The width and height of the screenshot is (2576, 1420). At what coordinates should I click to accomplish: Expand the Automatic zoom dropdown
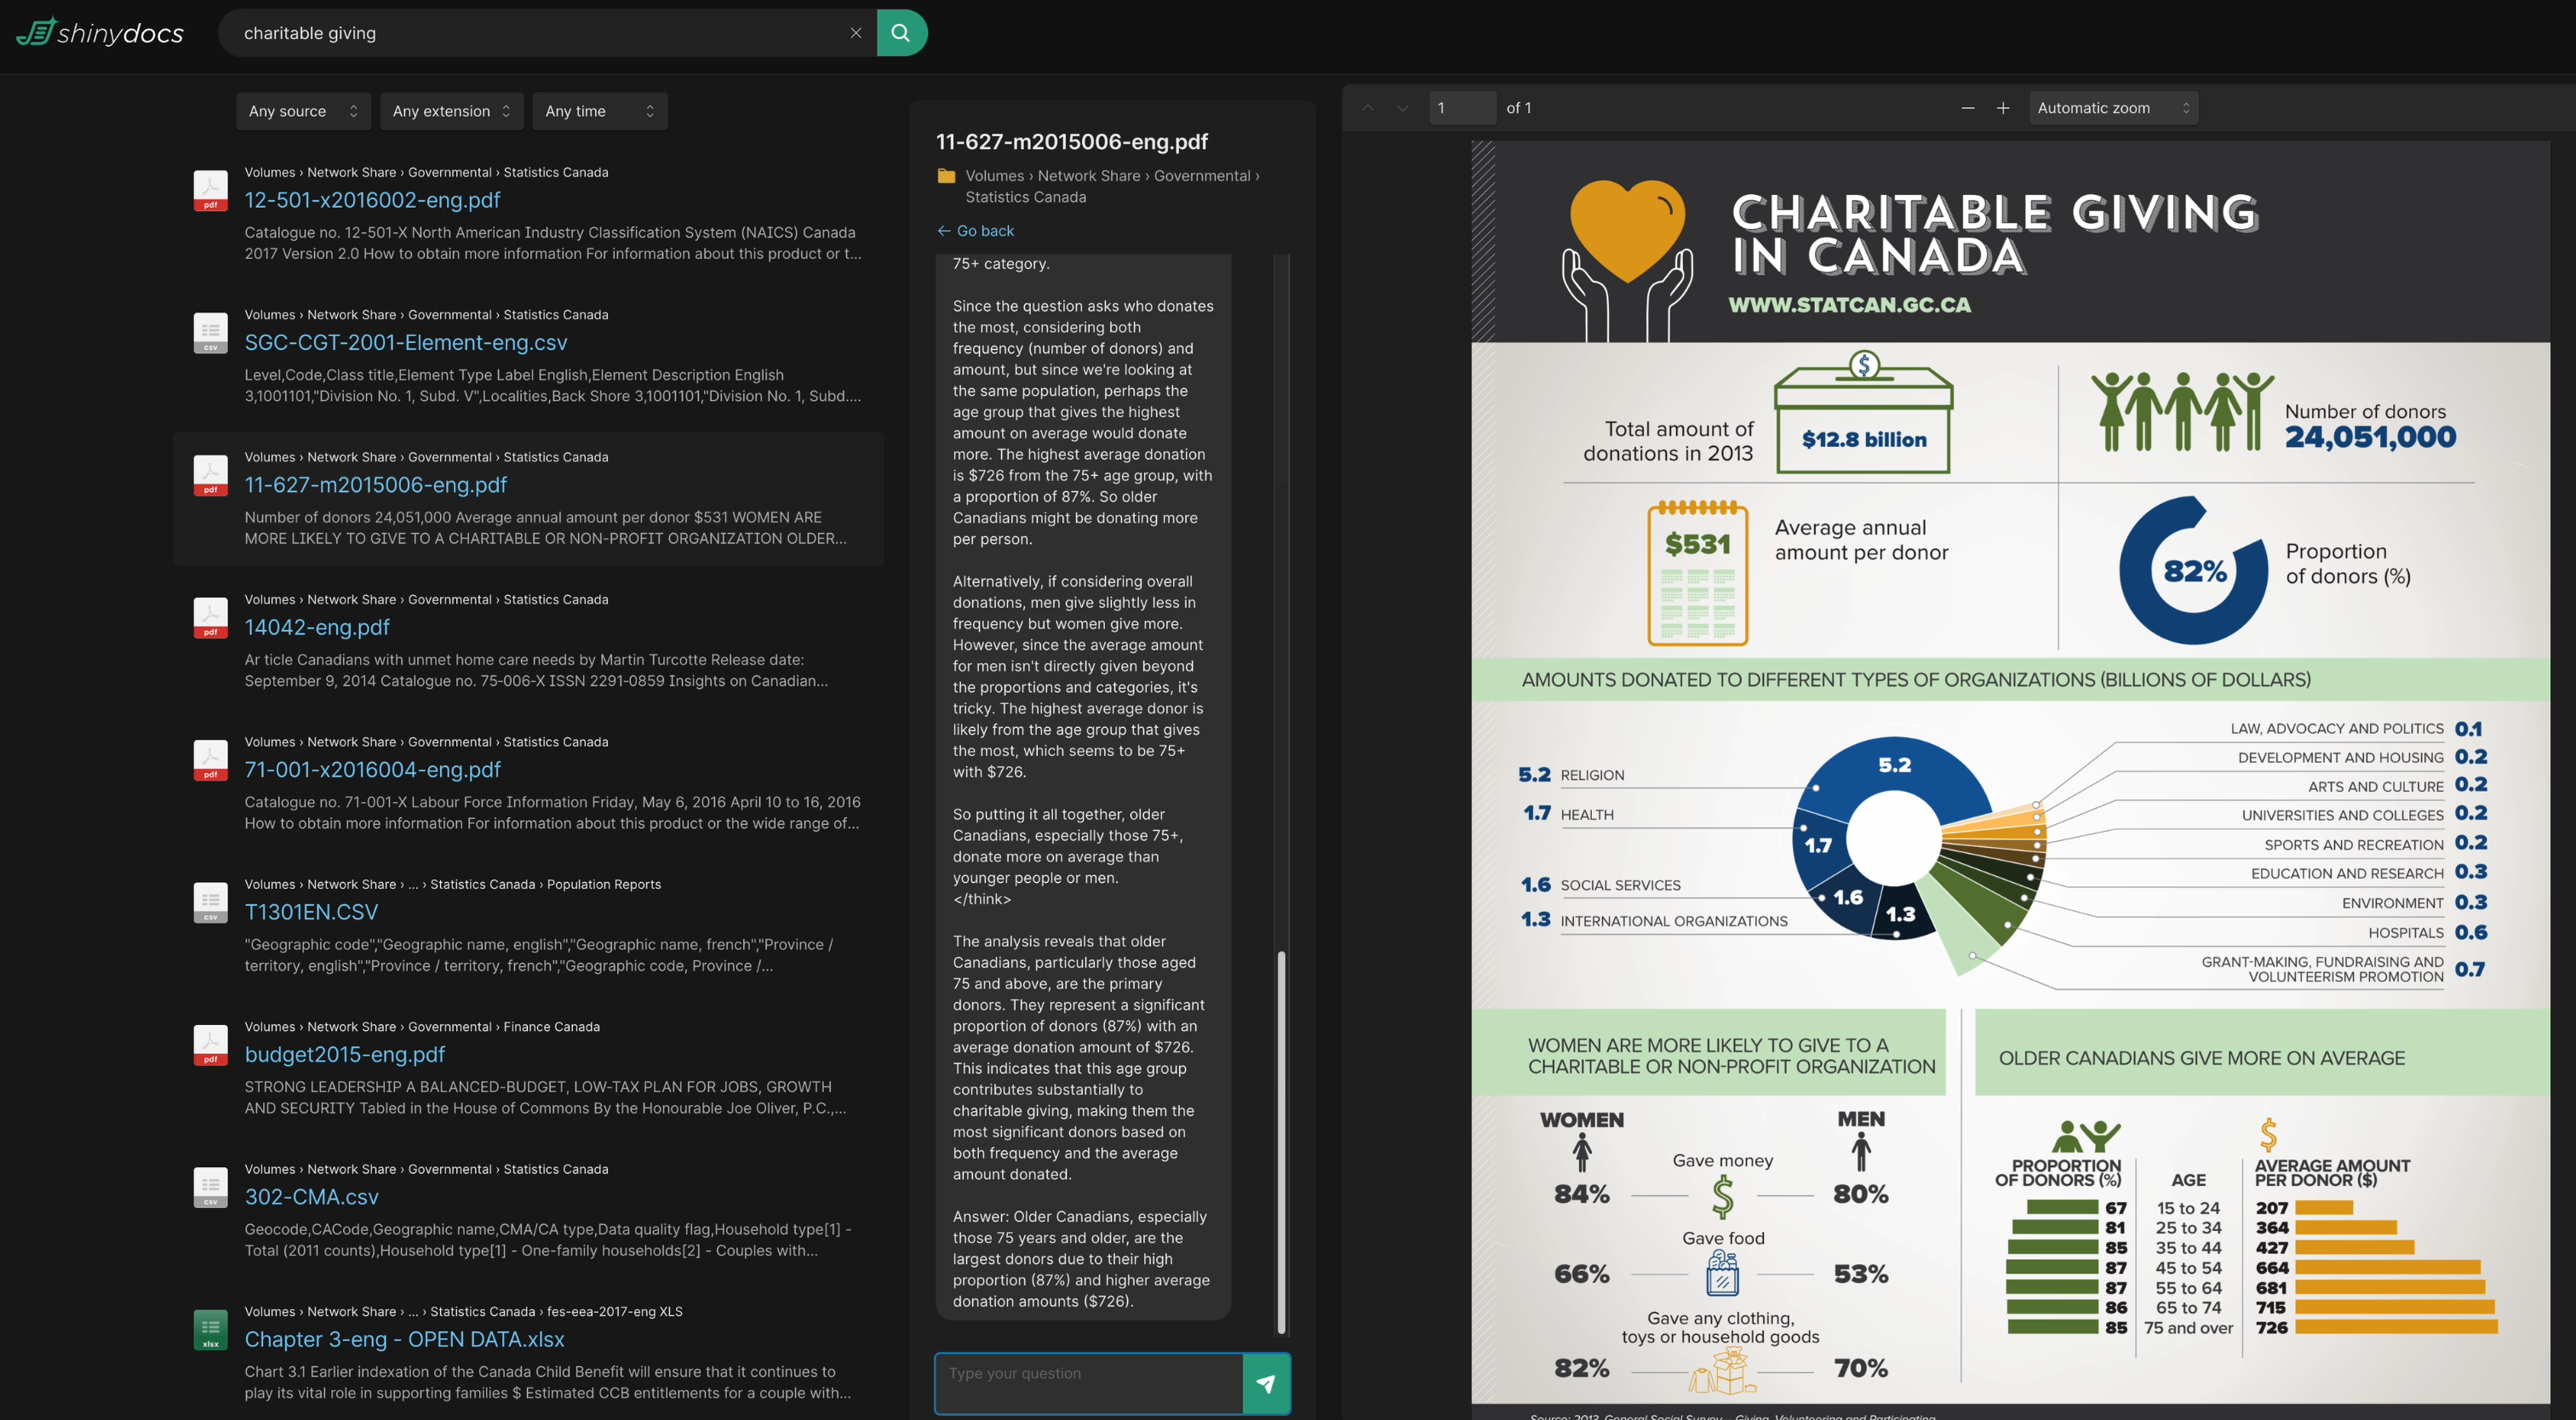coord(2112,108)
